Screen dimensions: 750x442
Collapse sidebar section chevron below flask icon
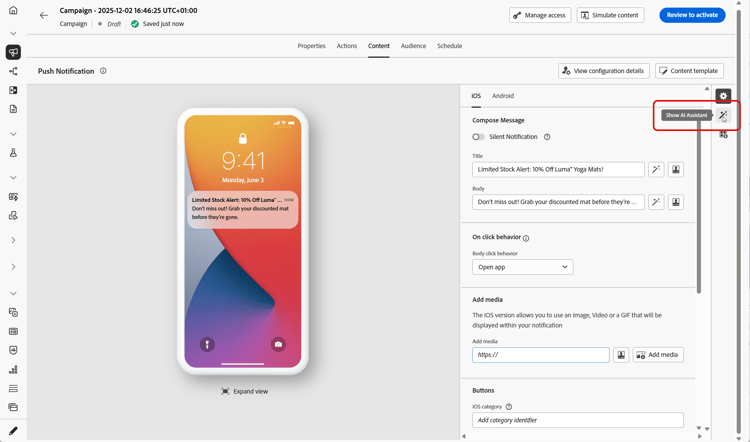13,177
